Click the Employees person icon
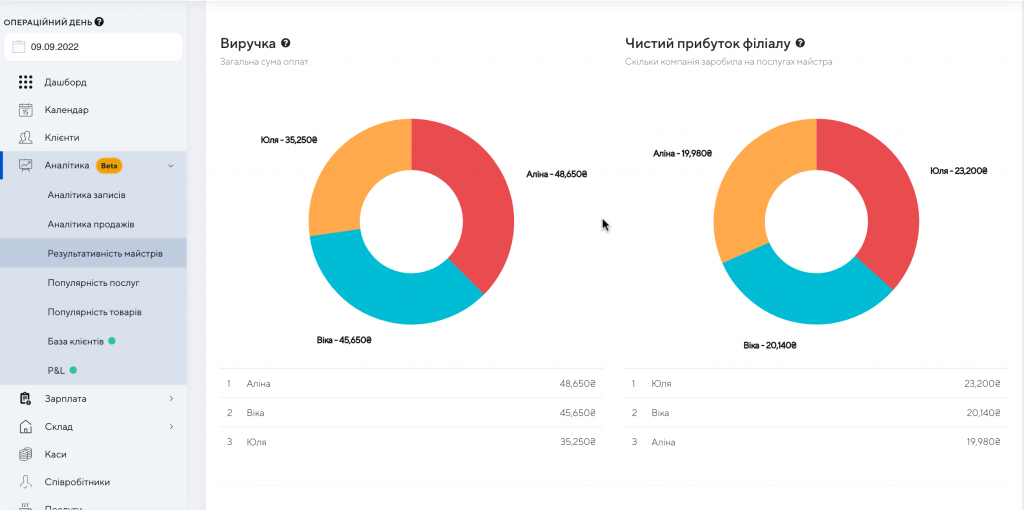The image size is (1024, 510). tap(26, 482)
